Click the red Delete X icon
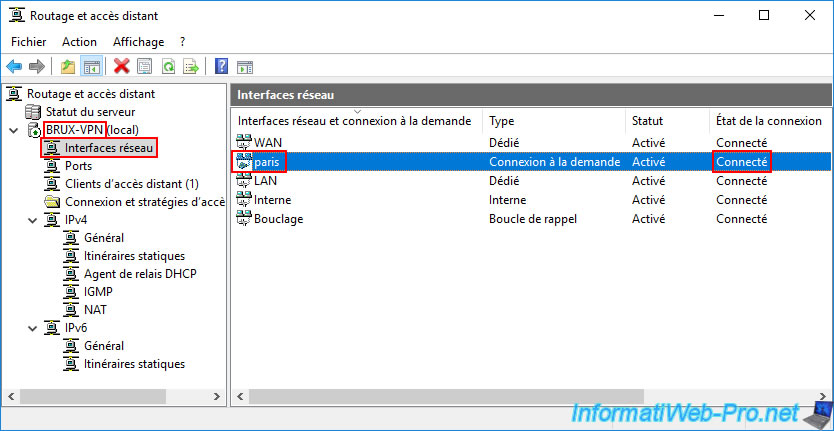This screenshot has height=431, width=834. click(122, 67)
